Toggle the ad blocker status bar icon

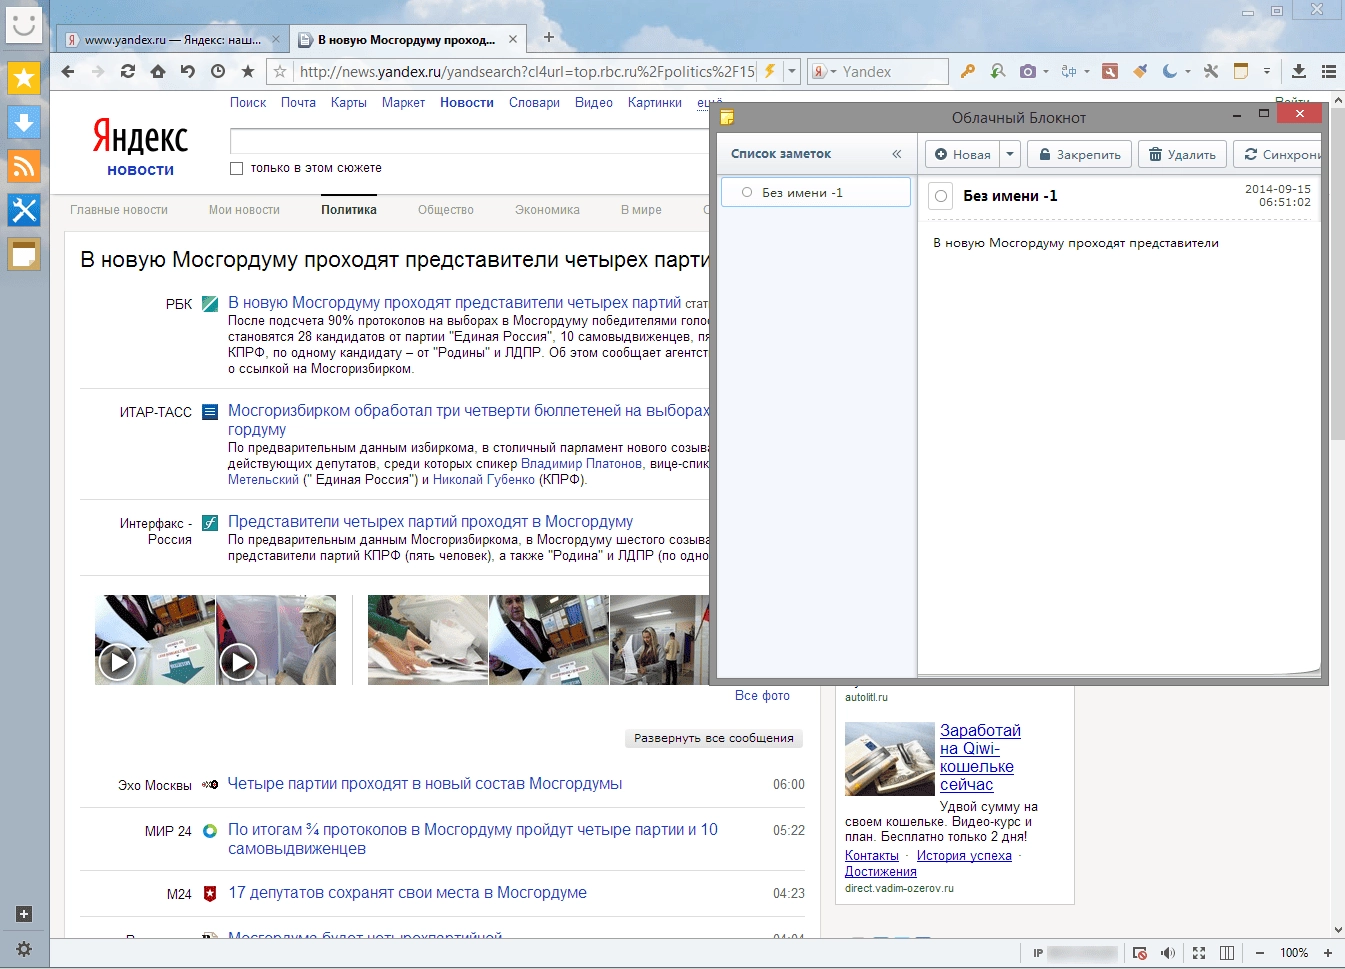(1140, 953)
